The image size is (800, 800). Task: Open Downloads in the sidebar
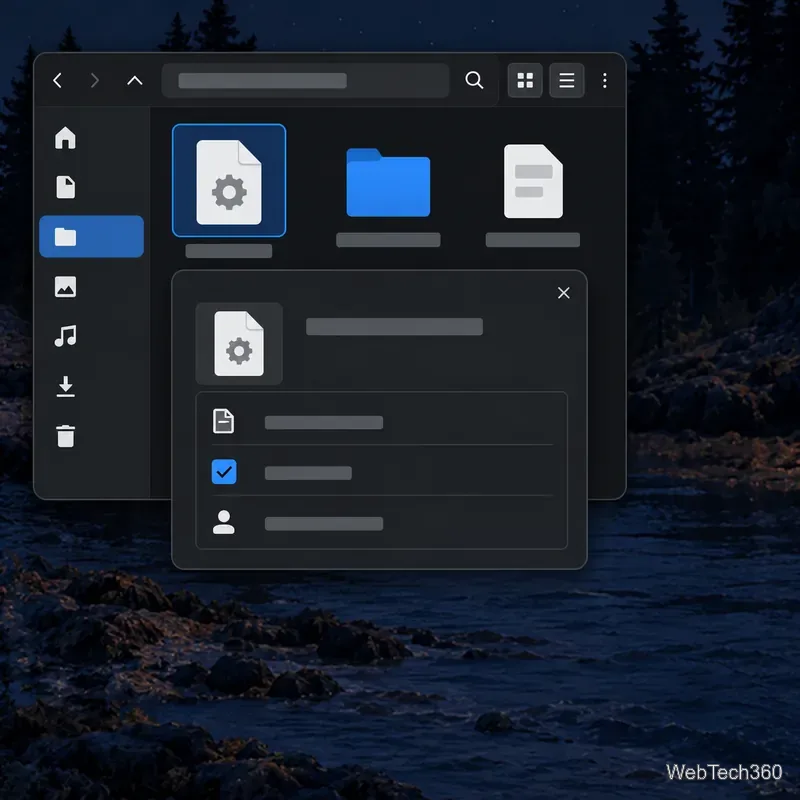(65, 386)
